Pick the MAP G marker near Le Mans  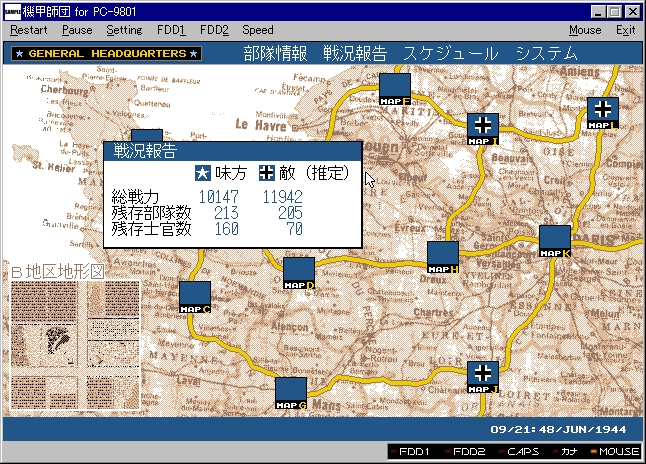[291, 392]
